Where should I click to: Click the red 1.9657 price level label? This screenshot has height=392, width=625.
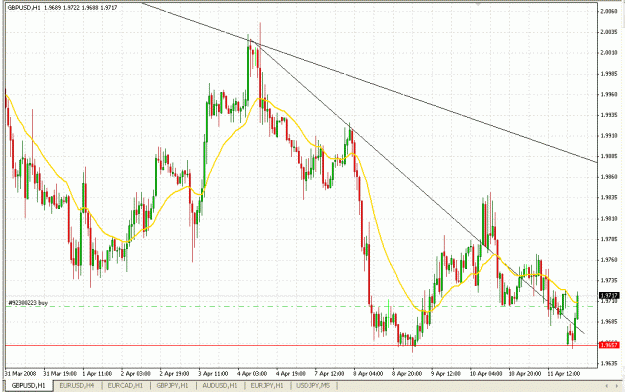pyautogui.click(x=609, y=345)
